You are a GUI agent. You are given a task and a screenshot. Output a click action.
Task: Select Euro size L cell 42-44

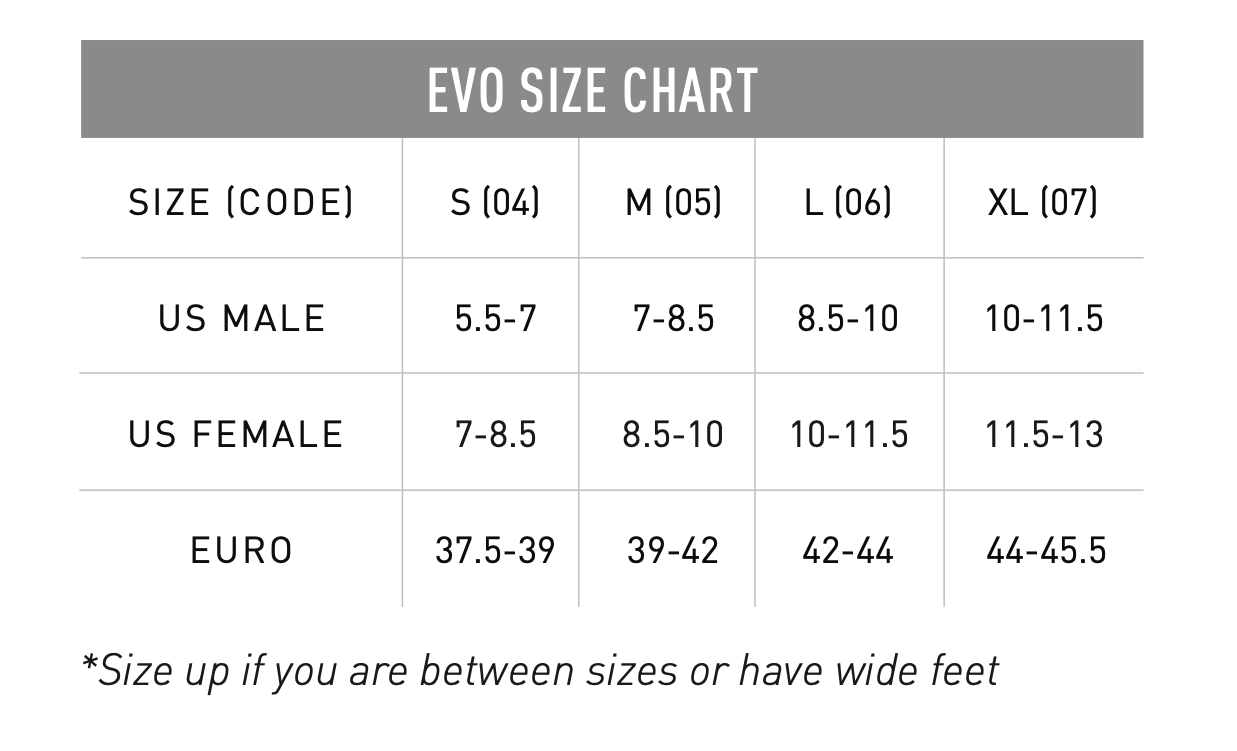(847, 551)
